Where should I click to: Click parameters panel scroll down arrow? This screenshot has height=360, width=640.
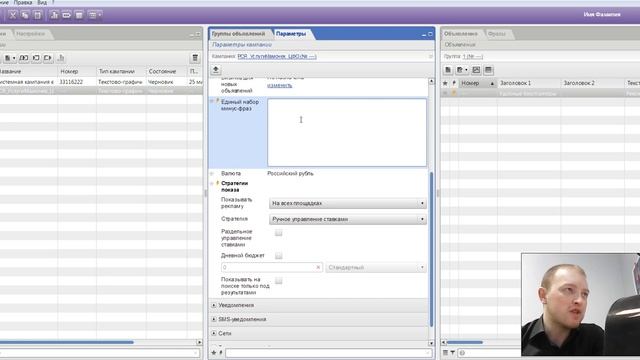coord(431,343)
